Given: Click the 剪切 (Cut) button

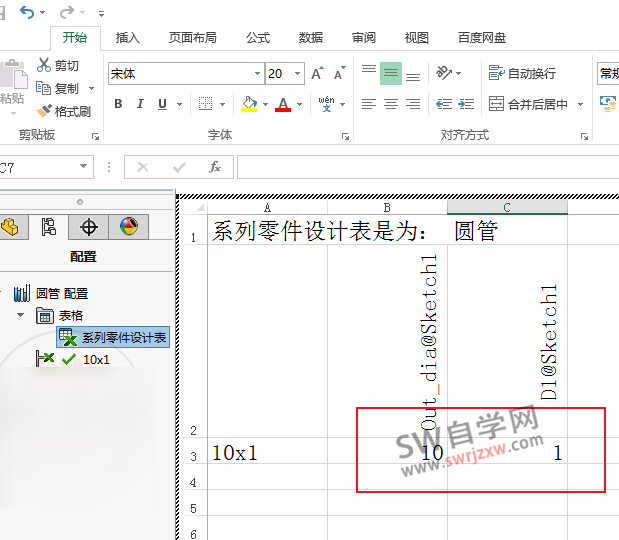Looking at the screenshot, I should [58, 65].
